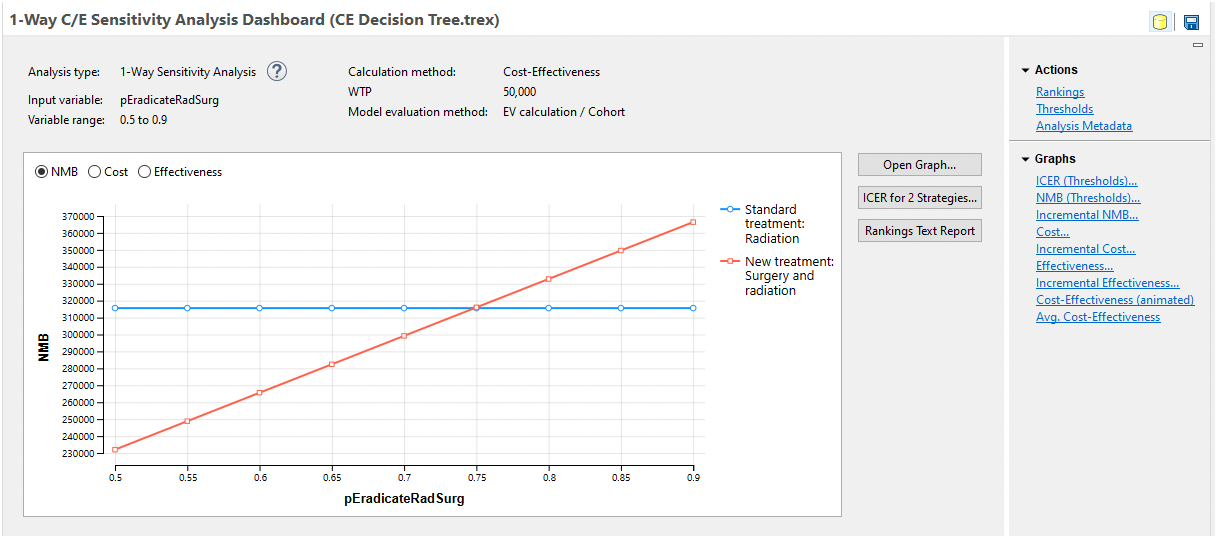This screenshot has height=537, width=1217.
Task: Collapse the Graphs section
Action: pyautogui.click(x=1025, y=159)
